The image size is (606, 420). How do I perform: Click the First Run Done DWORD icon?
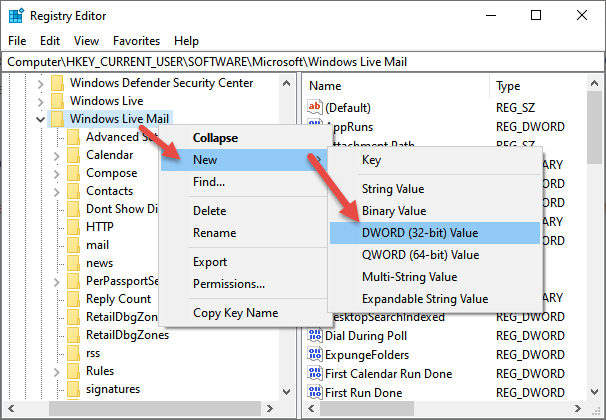coord(315,392)
